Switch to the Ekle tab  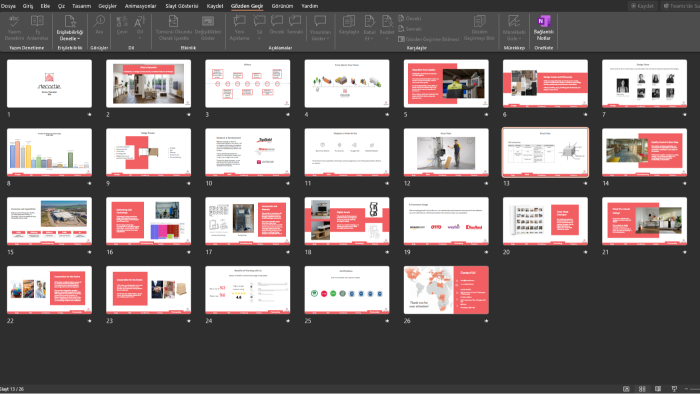[45, 6]
